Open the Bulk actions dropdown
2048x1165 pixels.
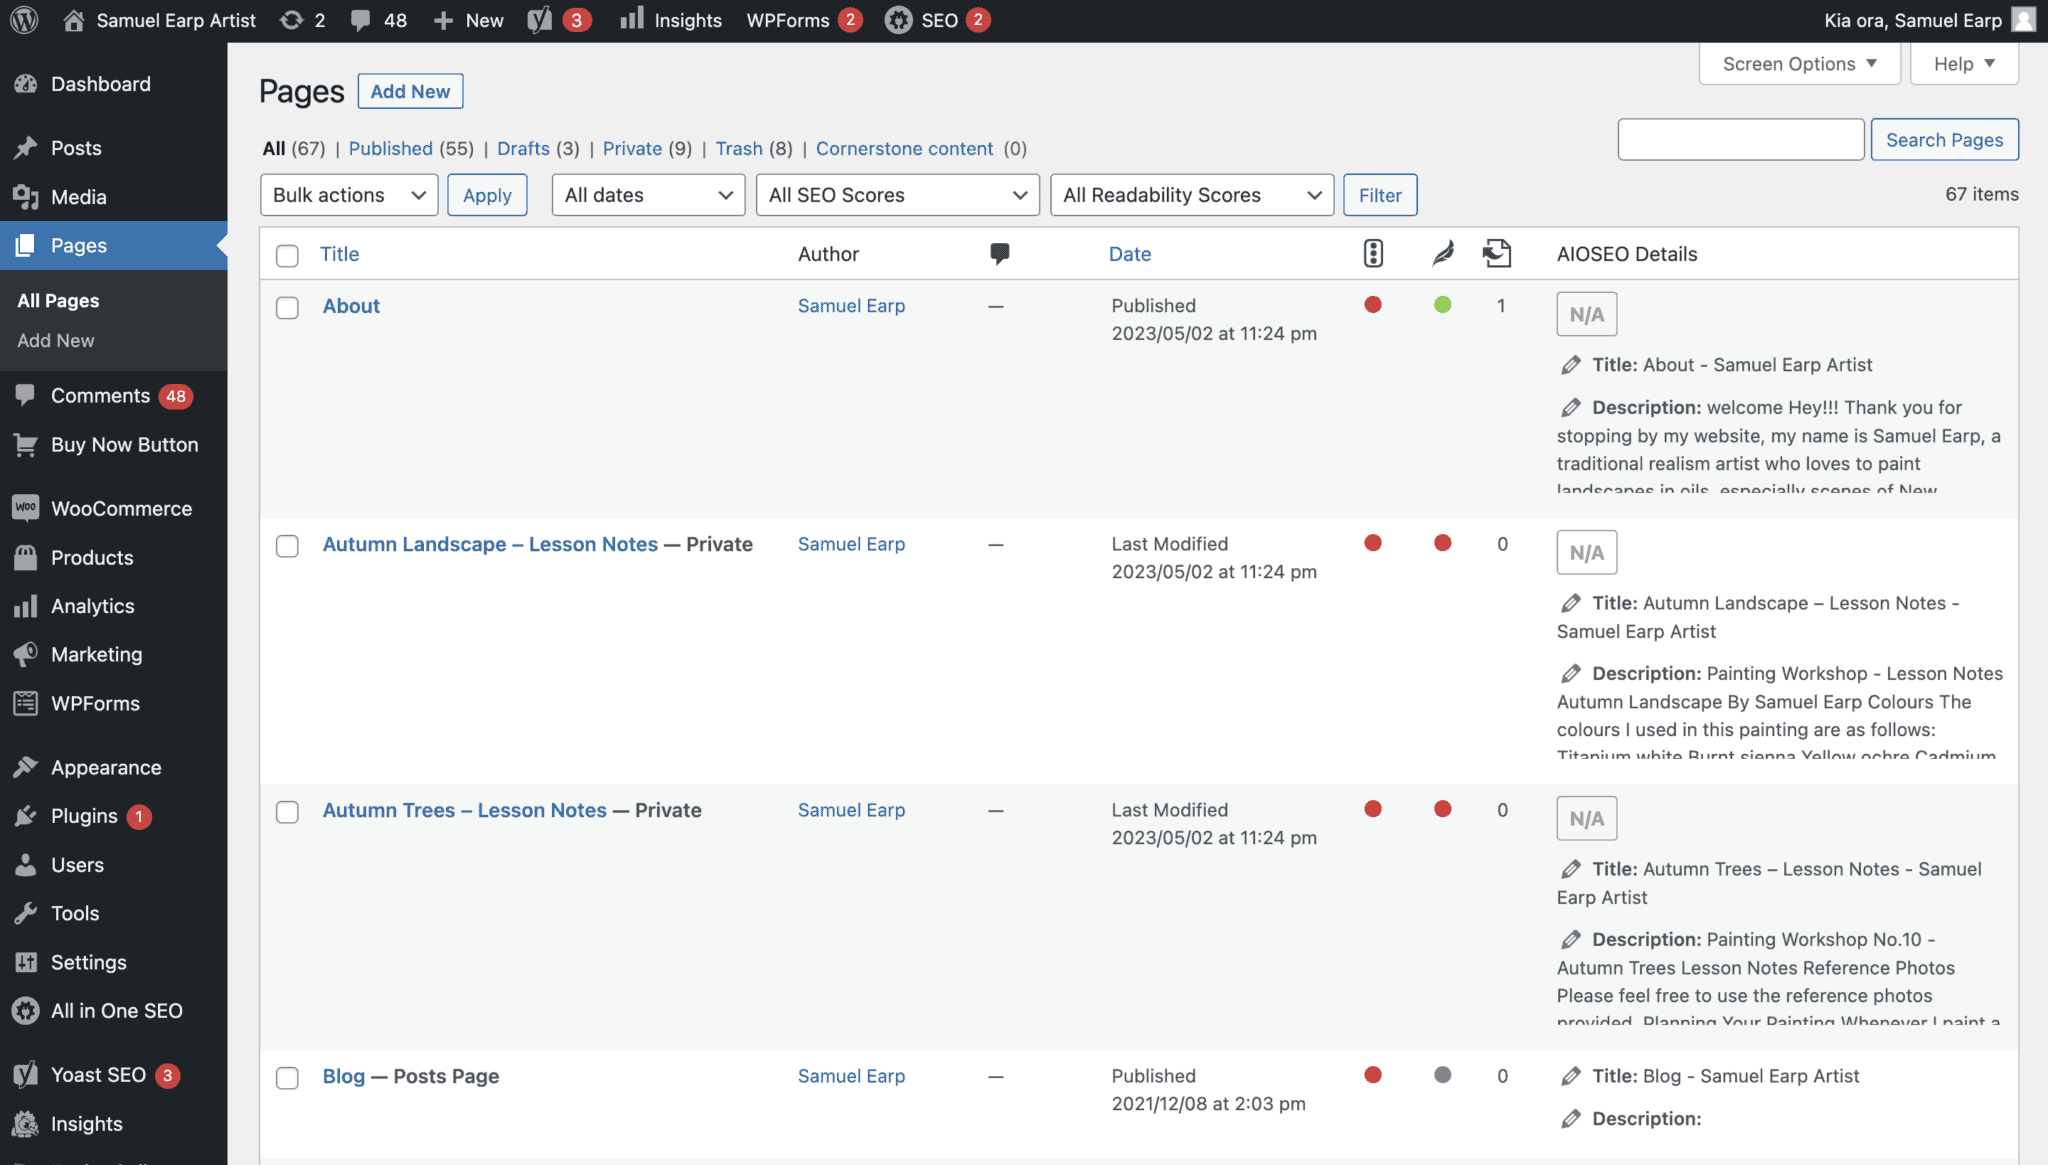click(x=348, y=195)
